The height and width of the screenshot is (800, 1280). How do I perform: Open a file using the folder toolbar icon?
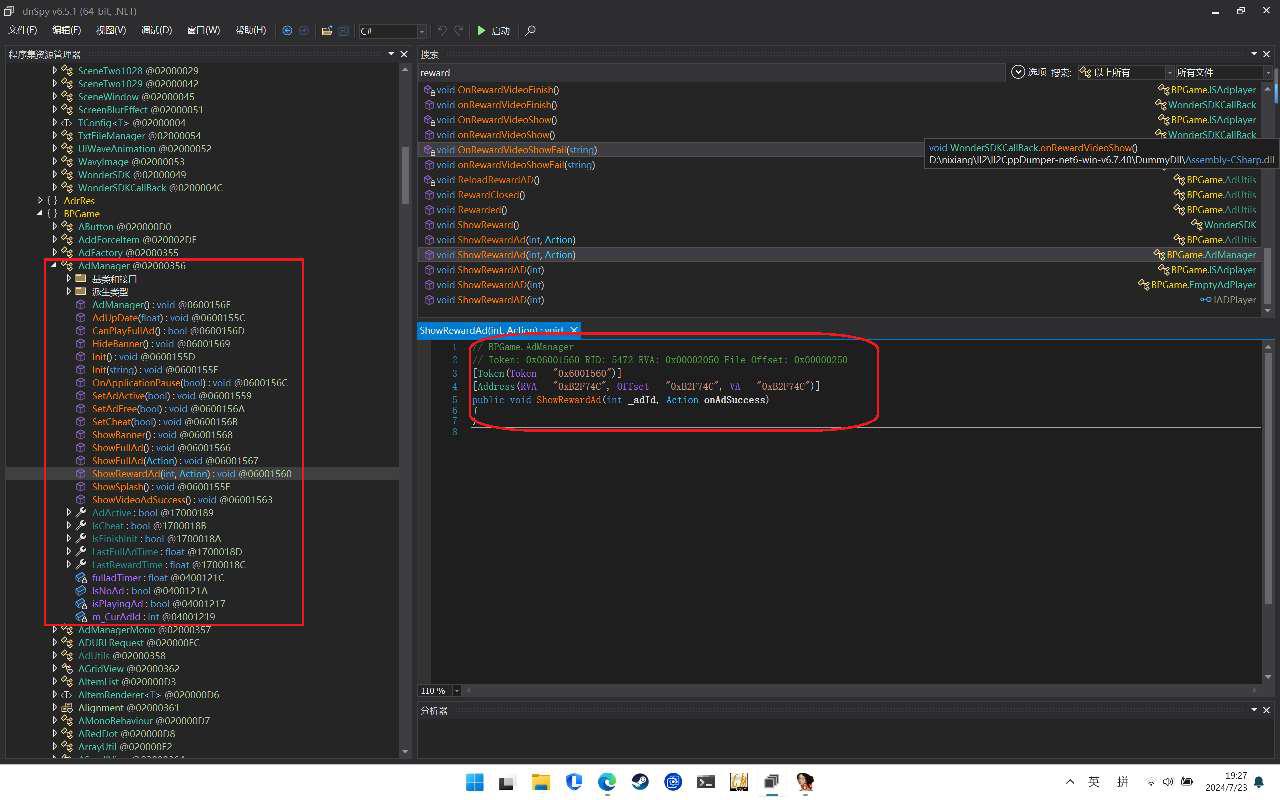327,31
